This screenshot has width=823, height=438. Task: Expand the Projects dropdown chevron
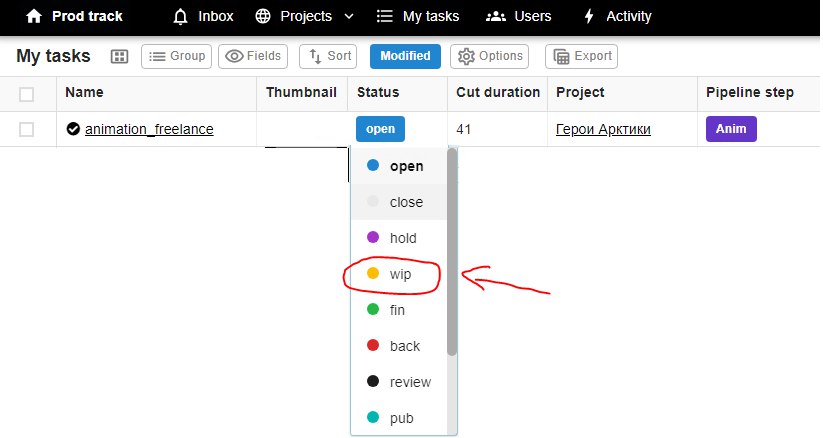[x=348, y=16]
